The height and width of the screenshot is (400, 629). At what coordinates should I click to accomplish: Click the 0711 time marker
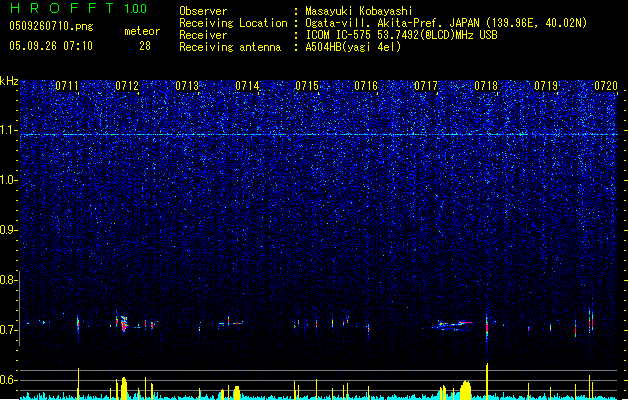point(67,86)
